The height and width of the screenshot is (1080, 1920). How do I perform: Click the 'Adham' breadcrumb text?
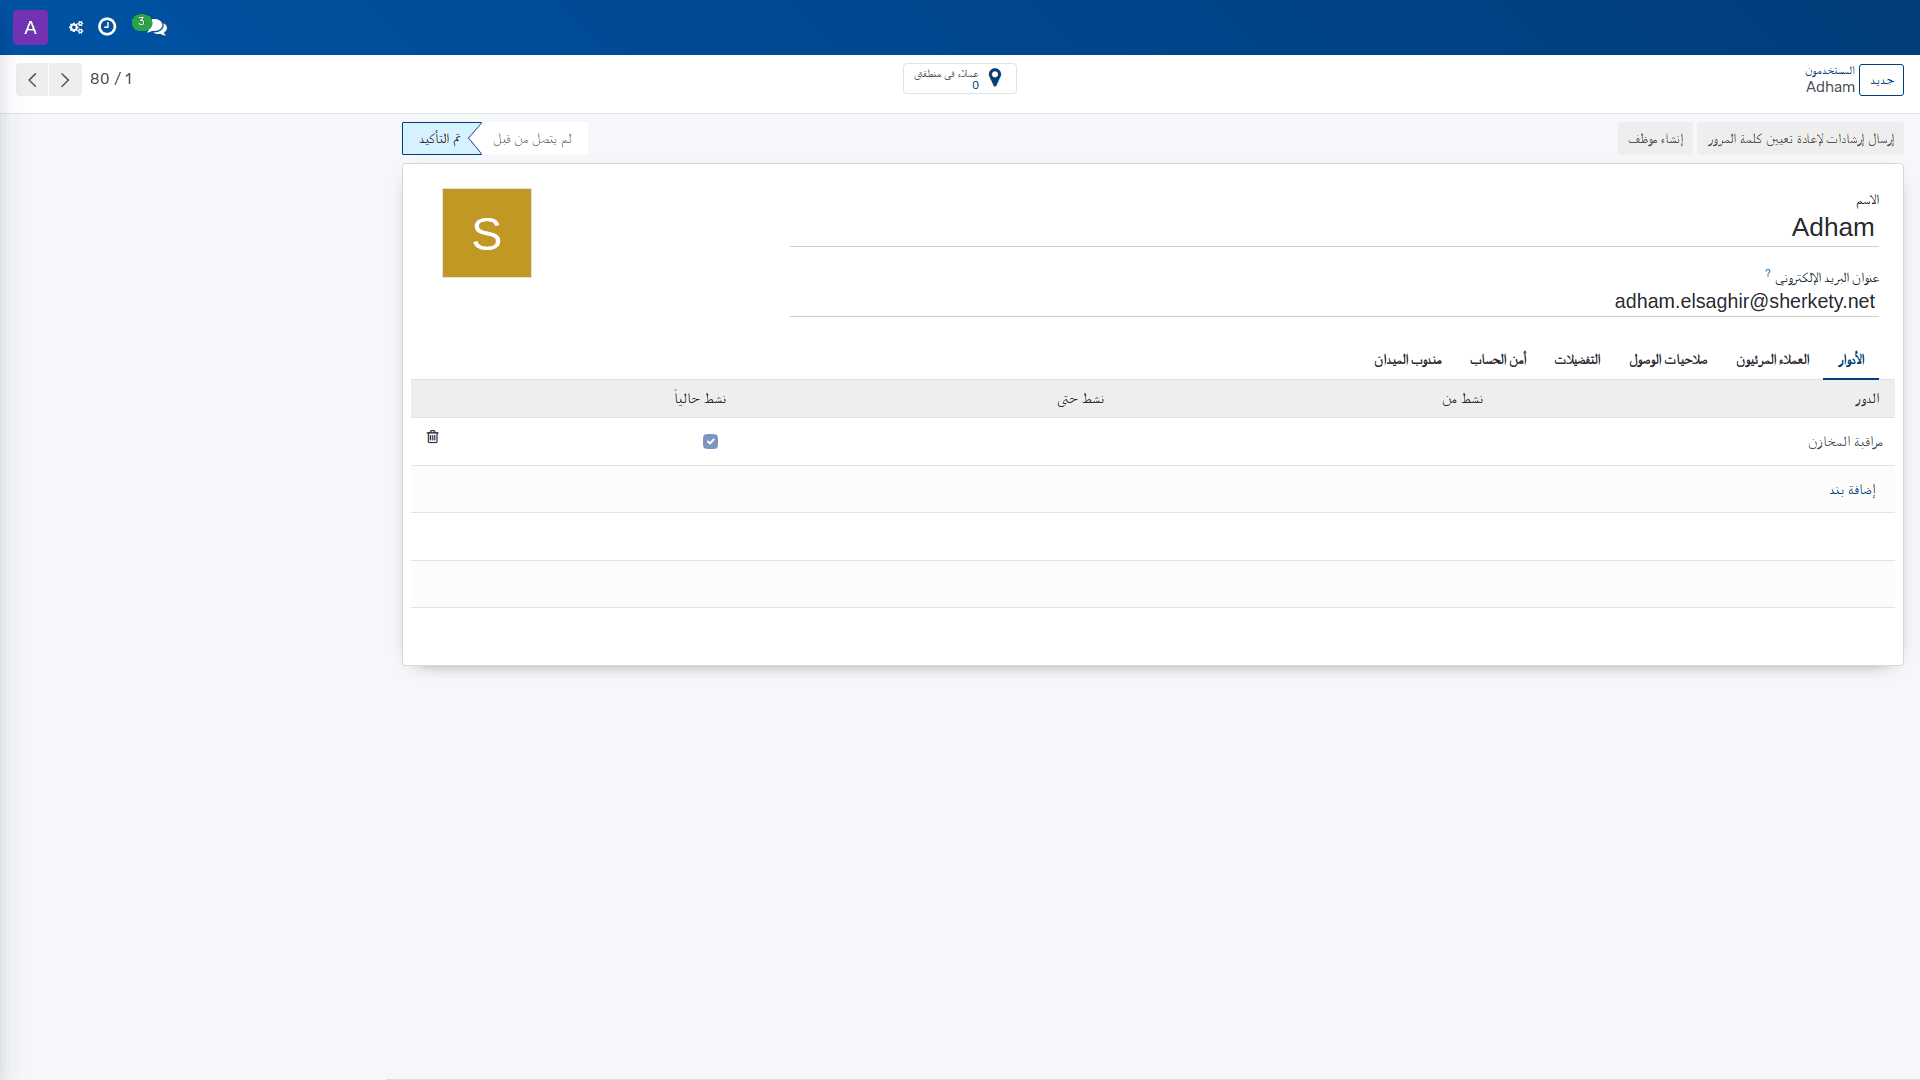1830,87
